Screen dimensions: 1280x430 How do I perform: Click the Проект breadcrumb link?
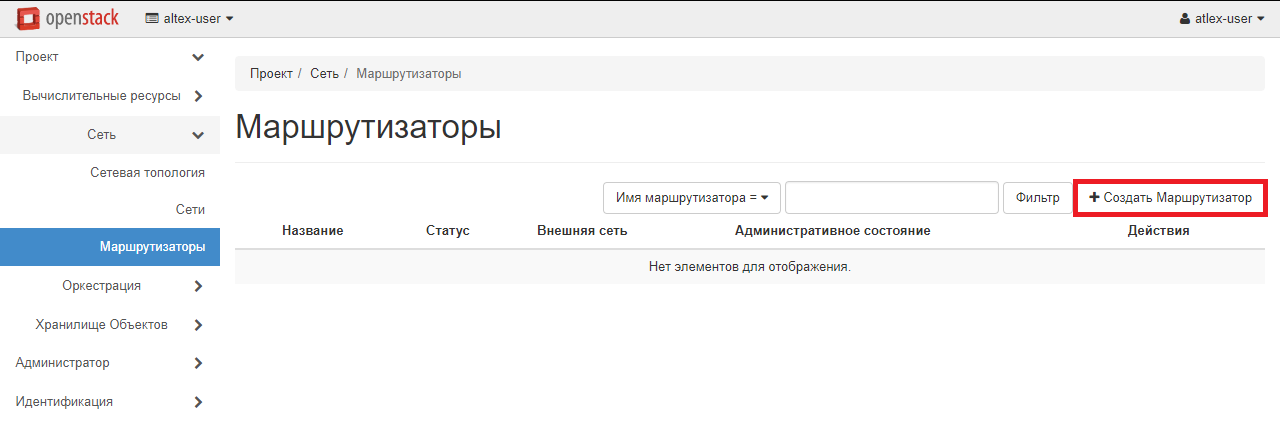271,74
